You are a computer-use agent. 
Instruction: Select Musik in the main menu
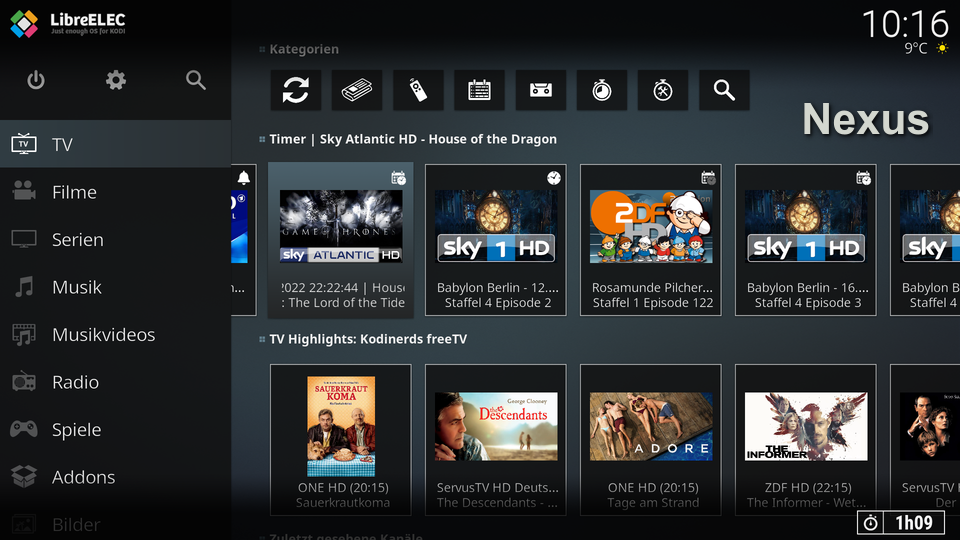(x=116, y=287)
